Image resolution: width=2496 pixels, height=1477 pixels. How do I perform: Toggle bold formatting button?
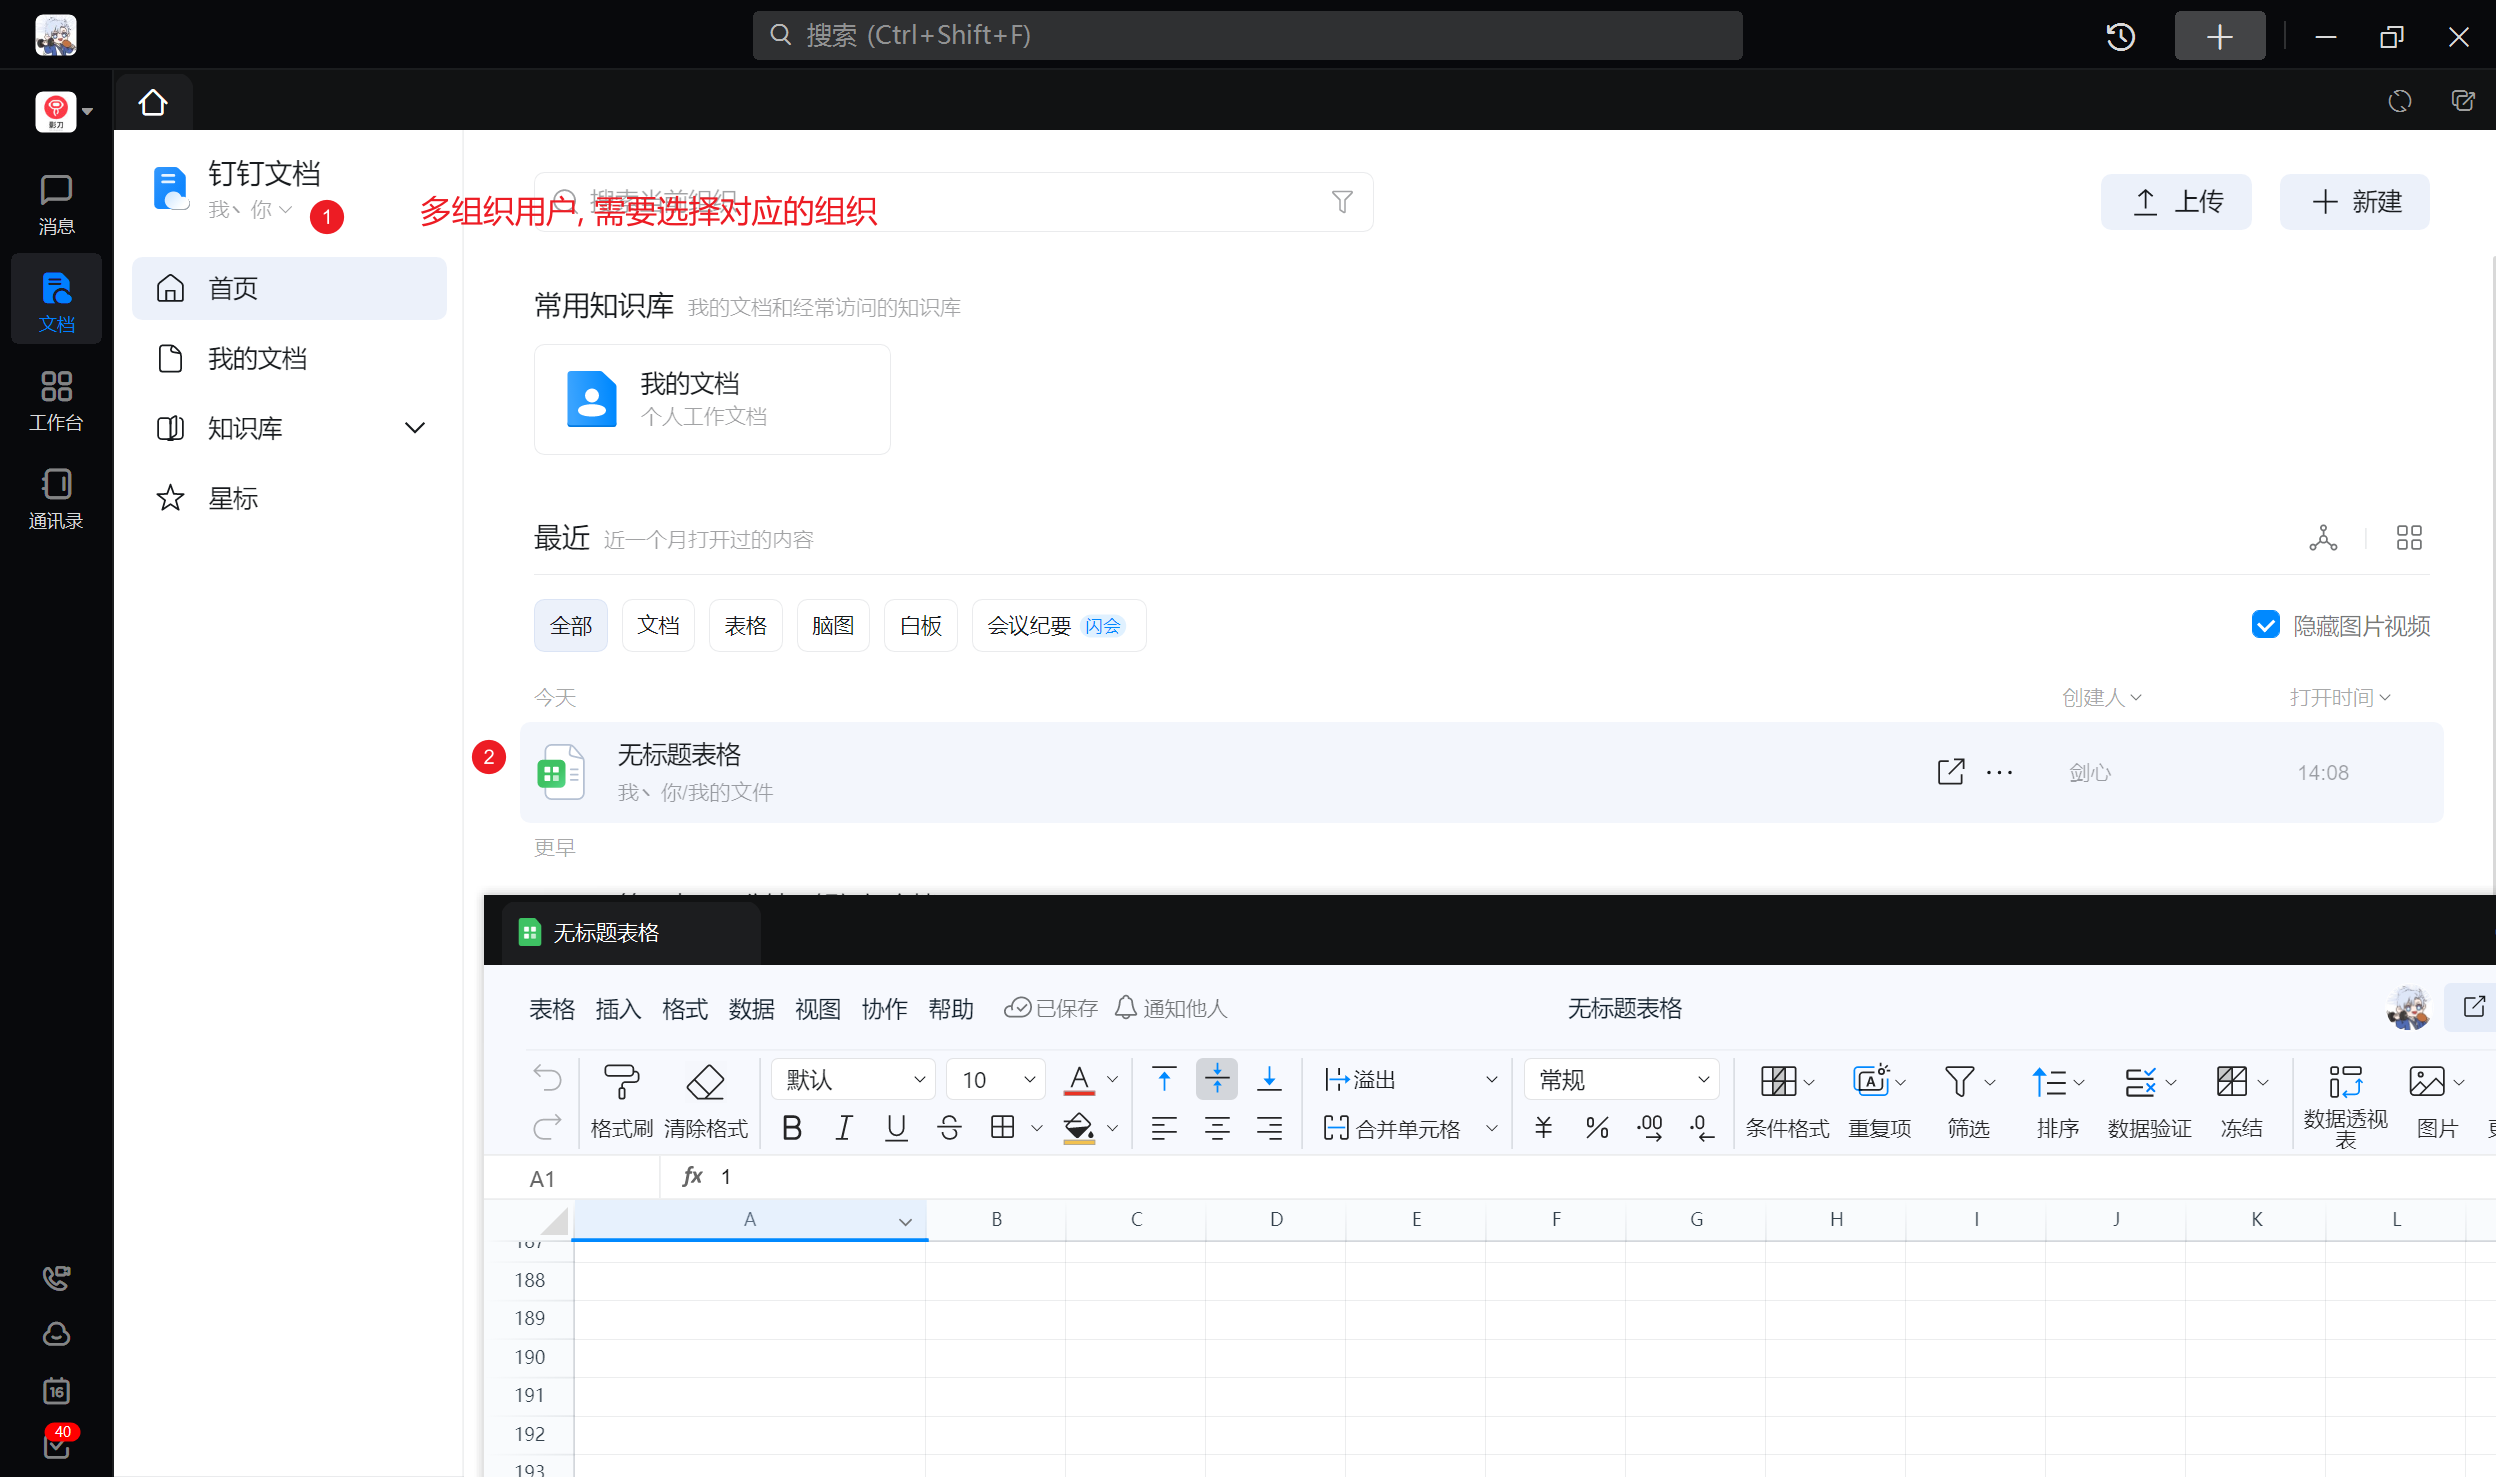click(x=792, y=1128)
